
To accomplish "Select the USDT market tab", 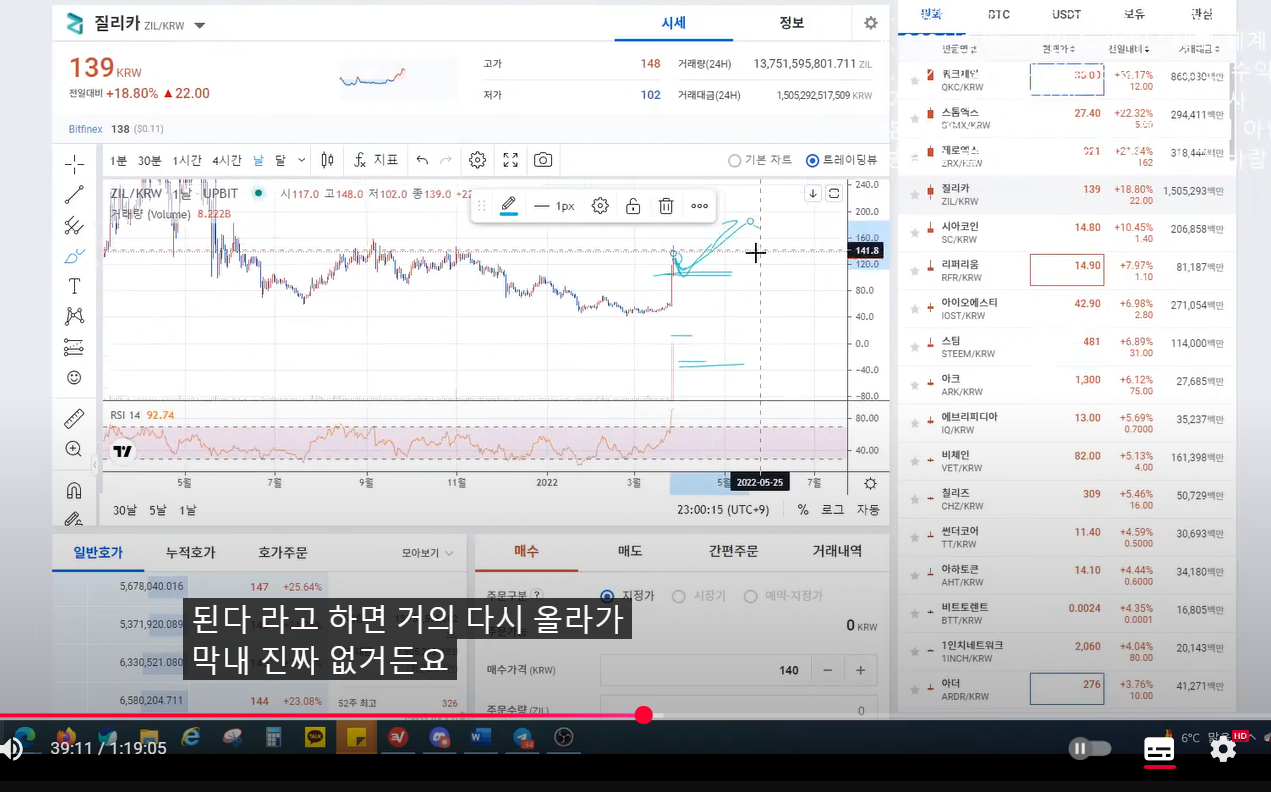I will (x=1066, y=14).
